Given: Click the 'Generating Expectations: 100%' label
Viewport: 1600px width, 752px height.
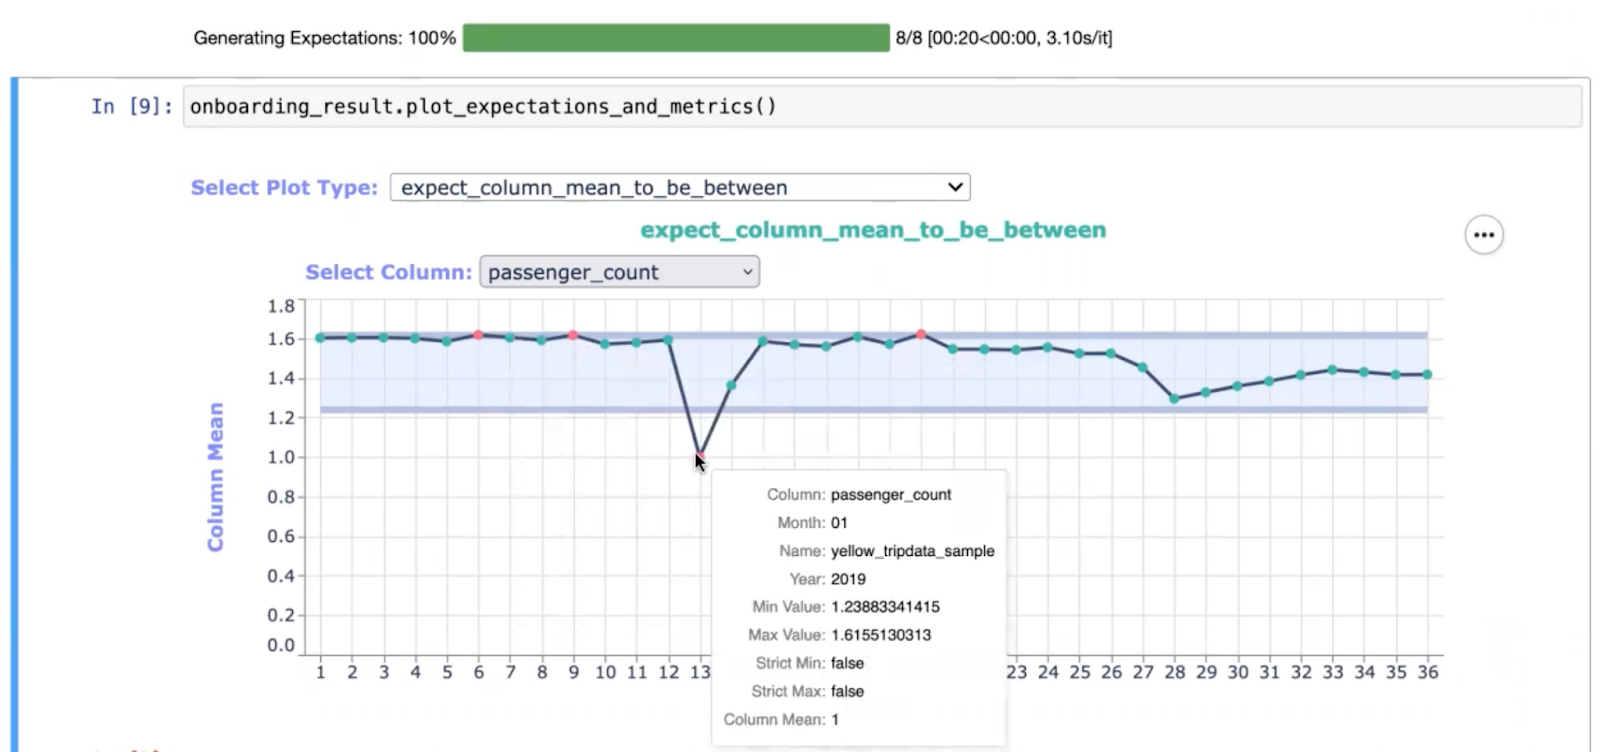Looking at the screenshot, I should (325, 38).
